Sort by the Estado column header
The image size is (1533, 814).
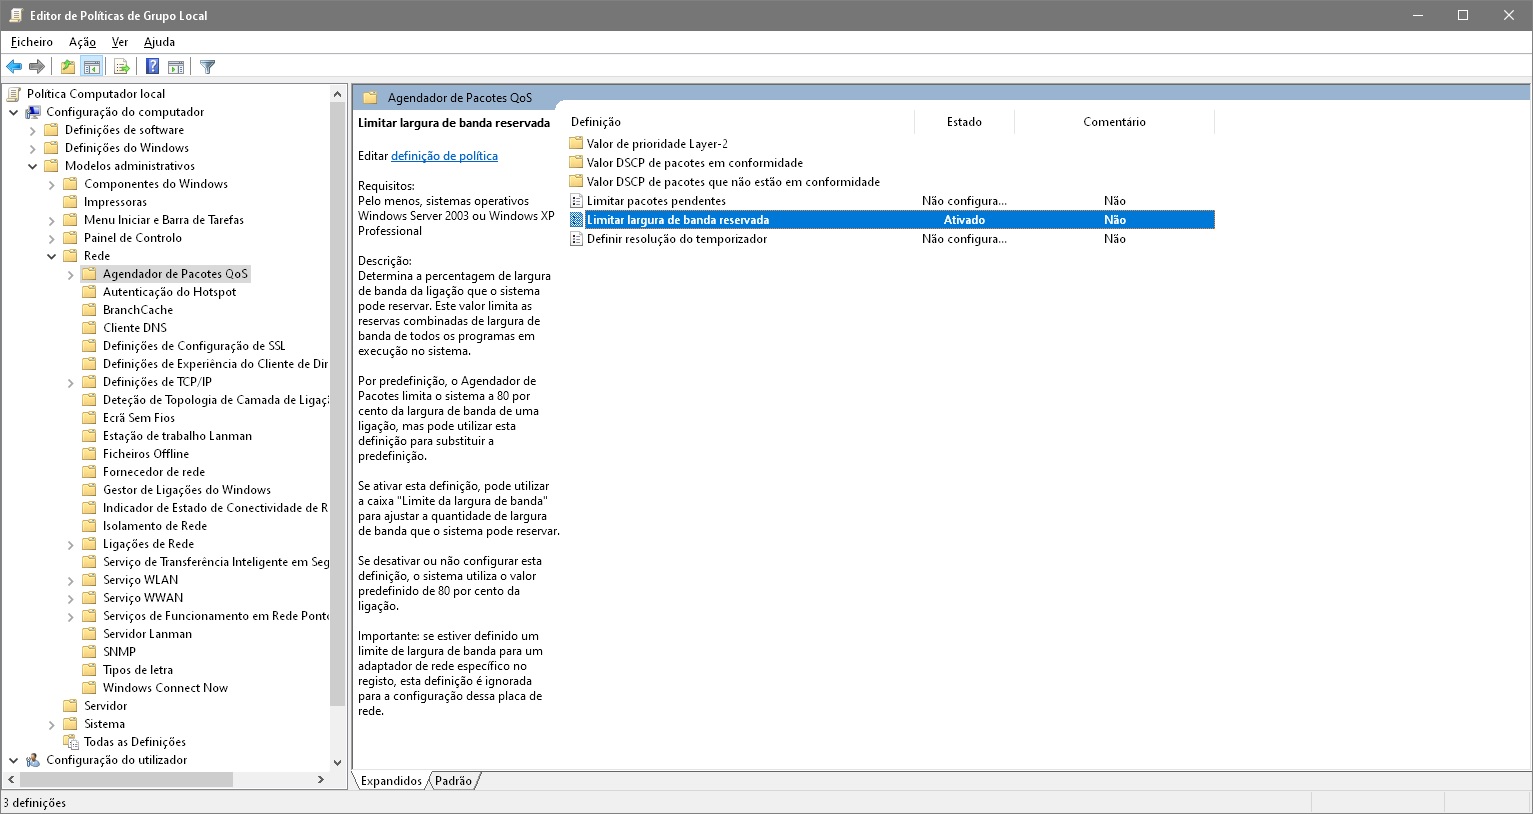964,122
